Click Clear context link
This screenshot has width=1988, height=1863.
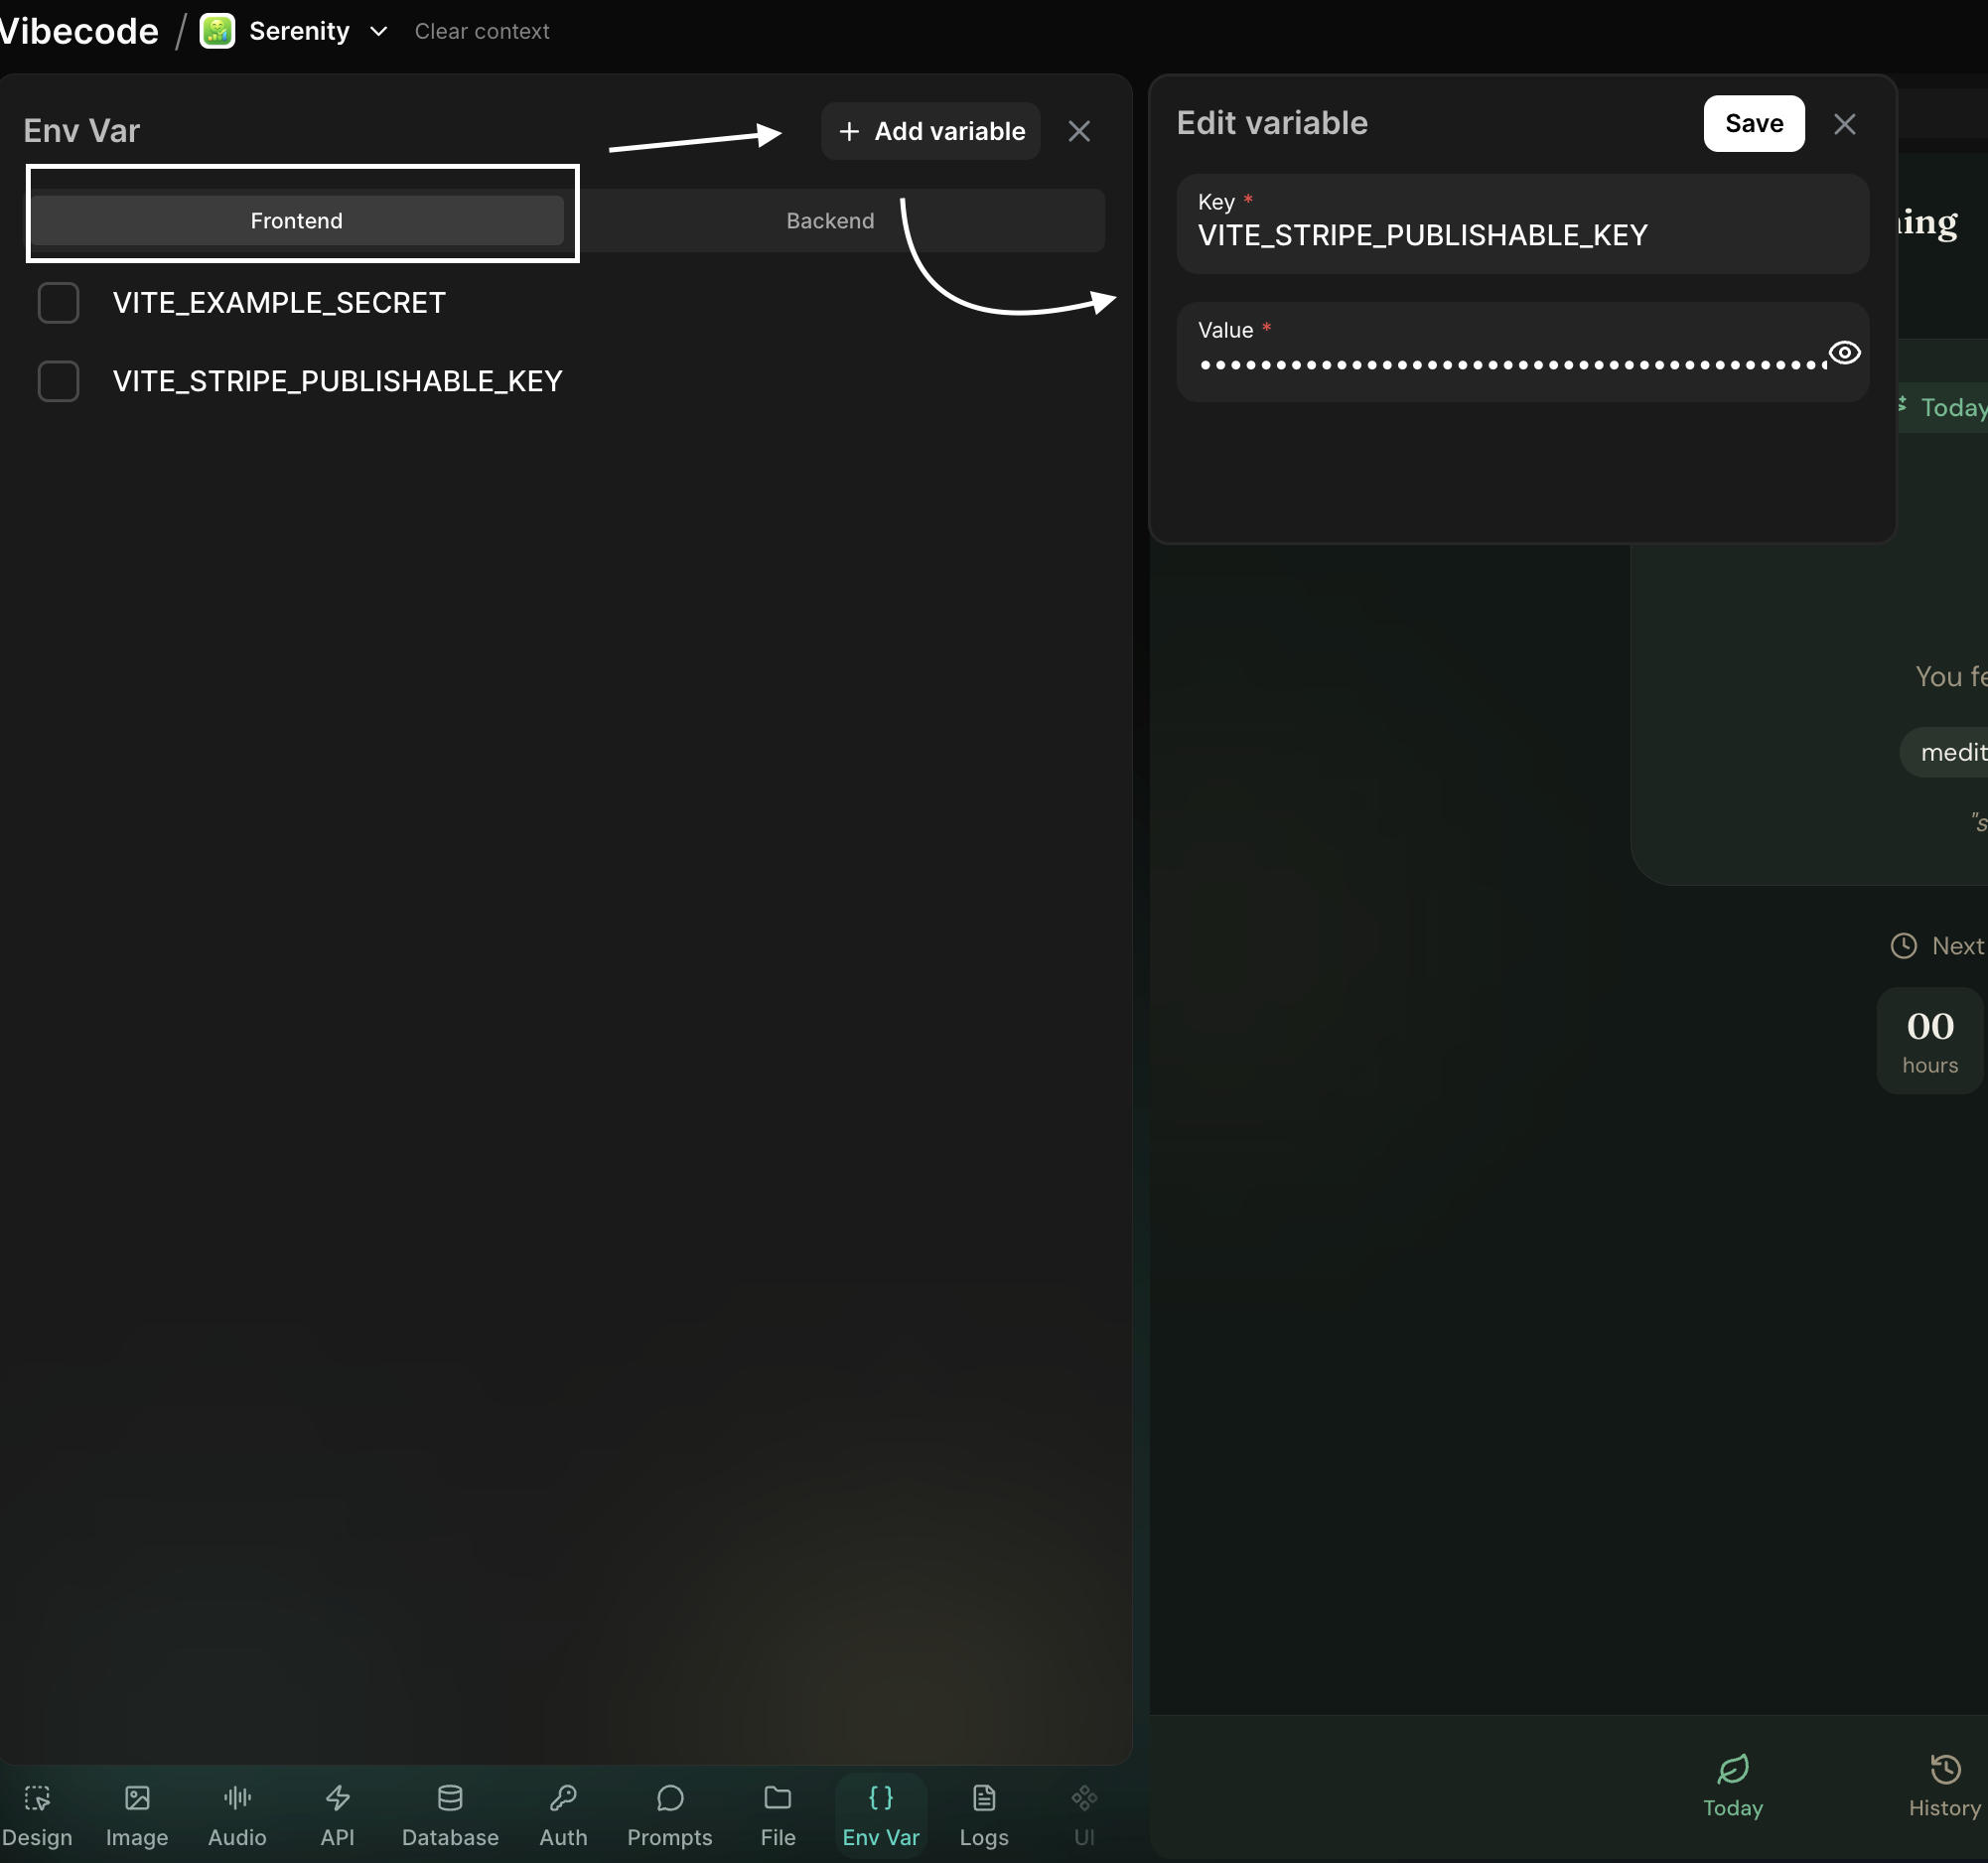482,32
